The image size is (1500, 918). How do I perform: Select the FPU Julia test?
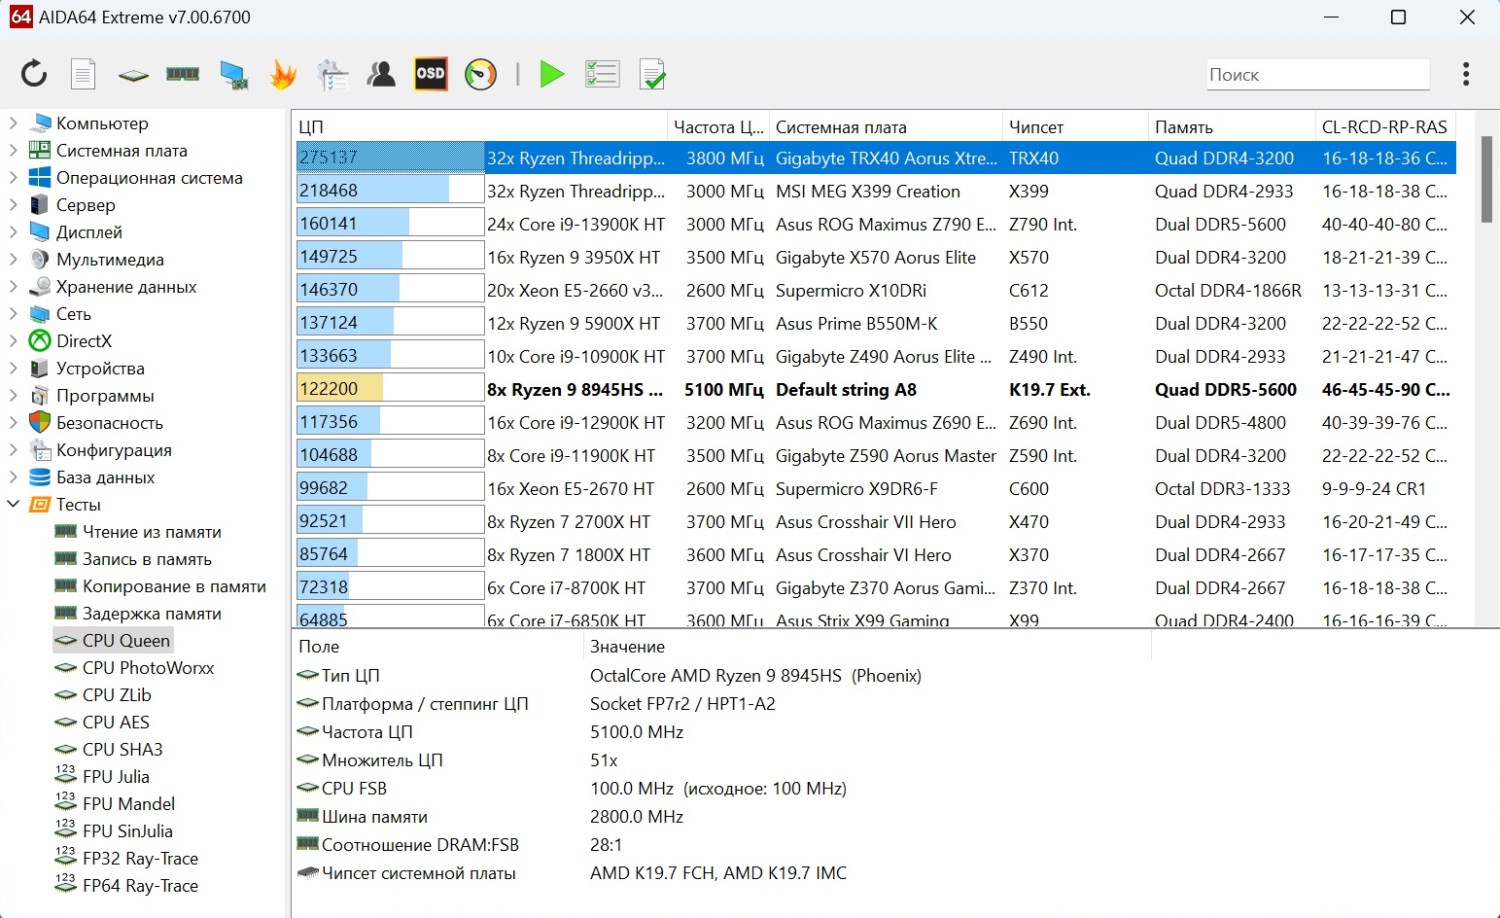tap(115, 777)
